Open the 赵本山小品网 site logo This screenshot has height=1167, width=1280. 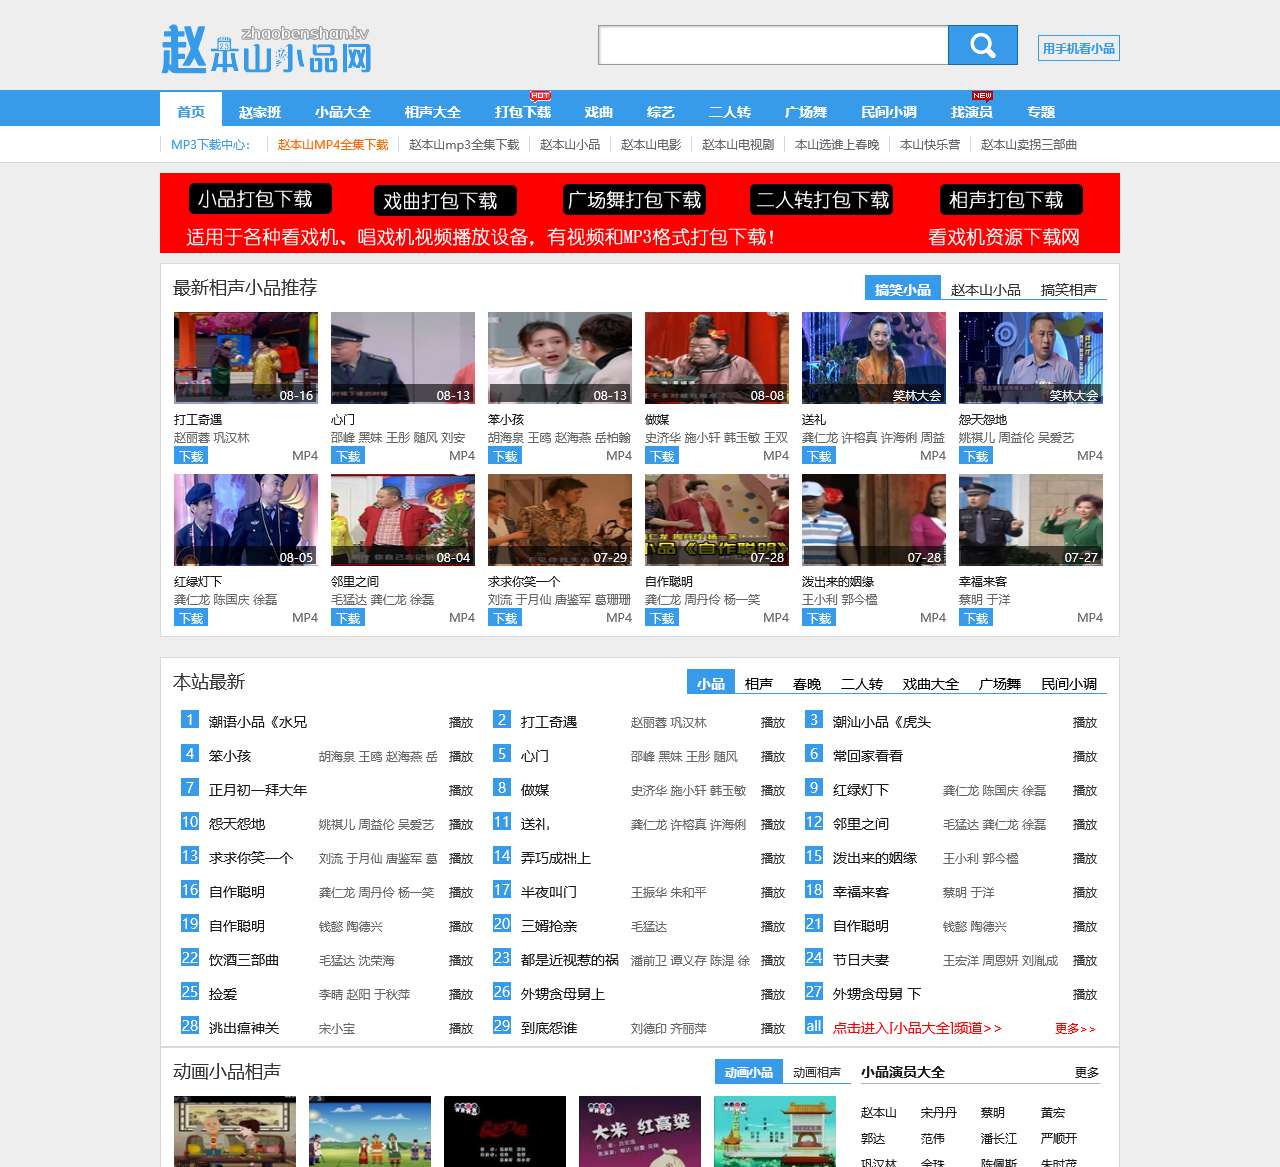(266, 49)
